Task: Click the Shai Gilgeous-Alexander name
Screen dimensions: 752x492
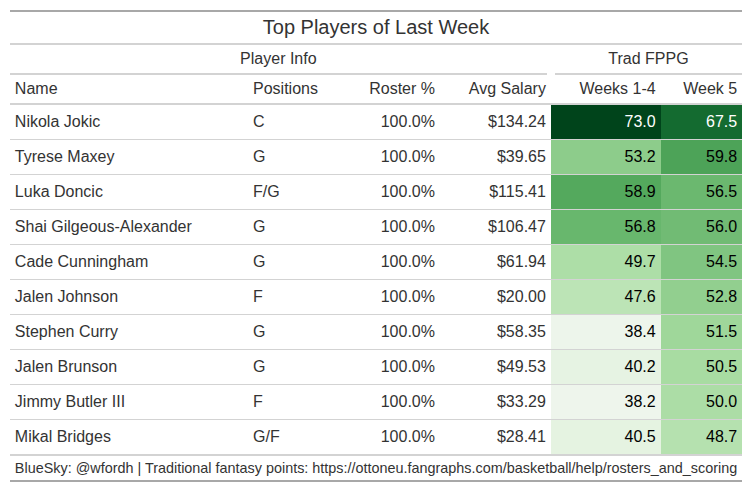Action: pos(103,227)
